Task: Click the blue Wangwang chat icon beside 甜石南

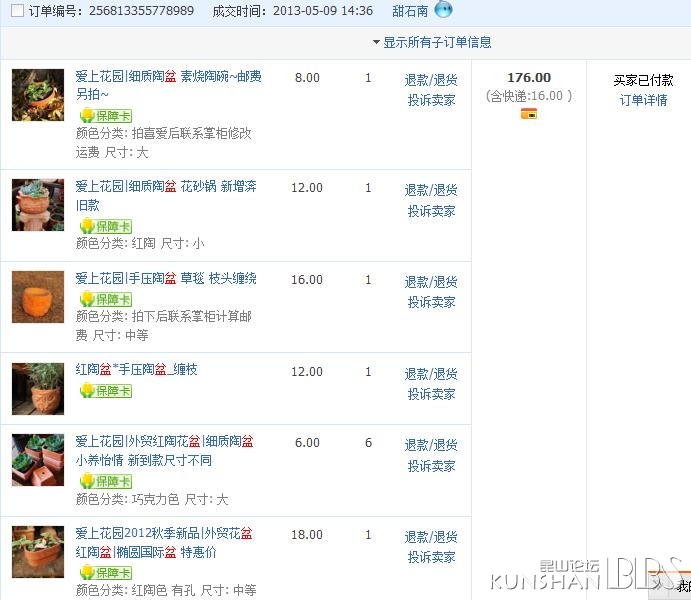Action: click(x=443, y=9)
